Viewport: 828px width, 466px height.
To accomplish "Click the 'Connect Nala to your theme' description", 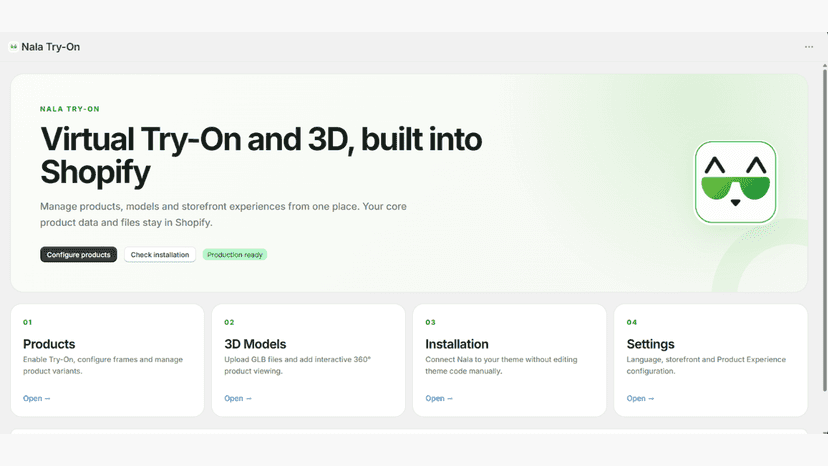I will click(x=501, y=365).
